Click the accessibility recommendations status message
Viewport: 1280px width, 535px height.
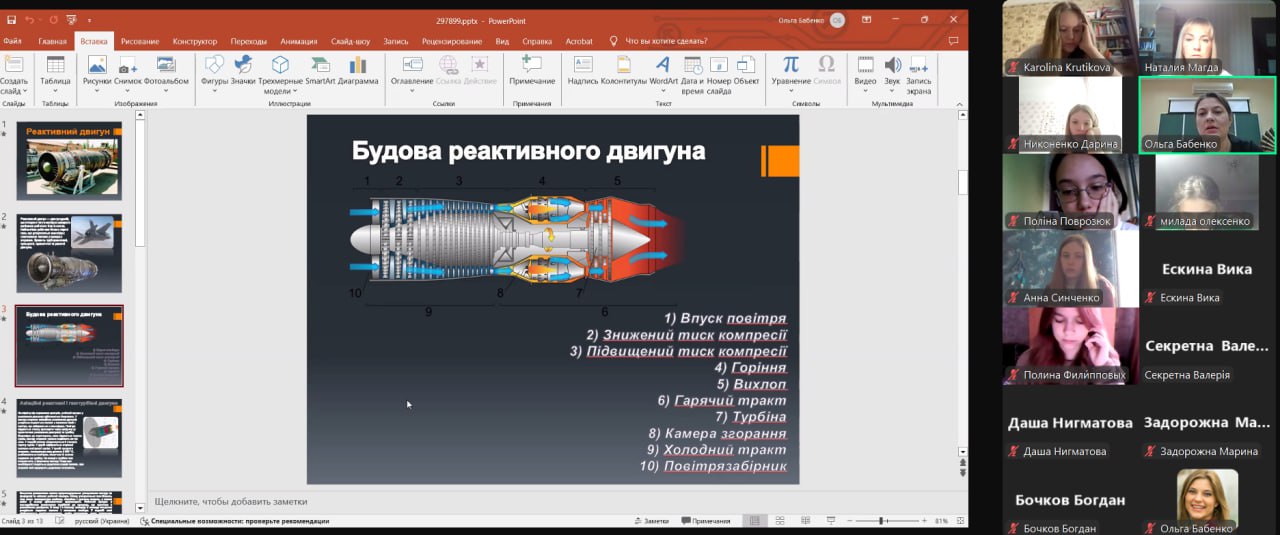[x=233, y=521]
